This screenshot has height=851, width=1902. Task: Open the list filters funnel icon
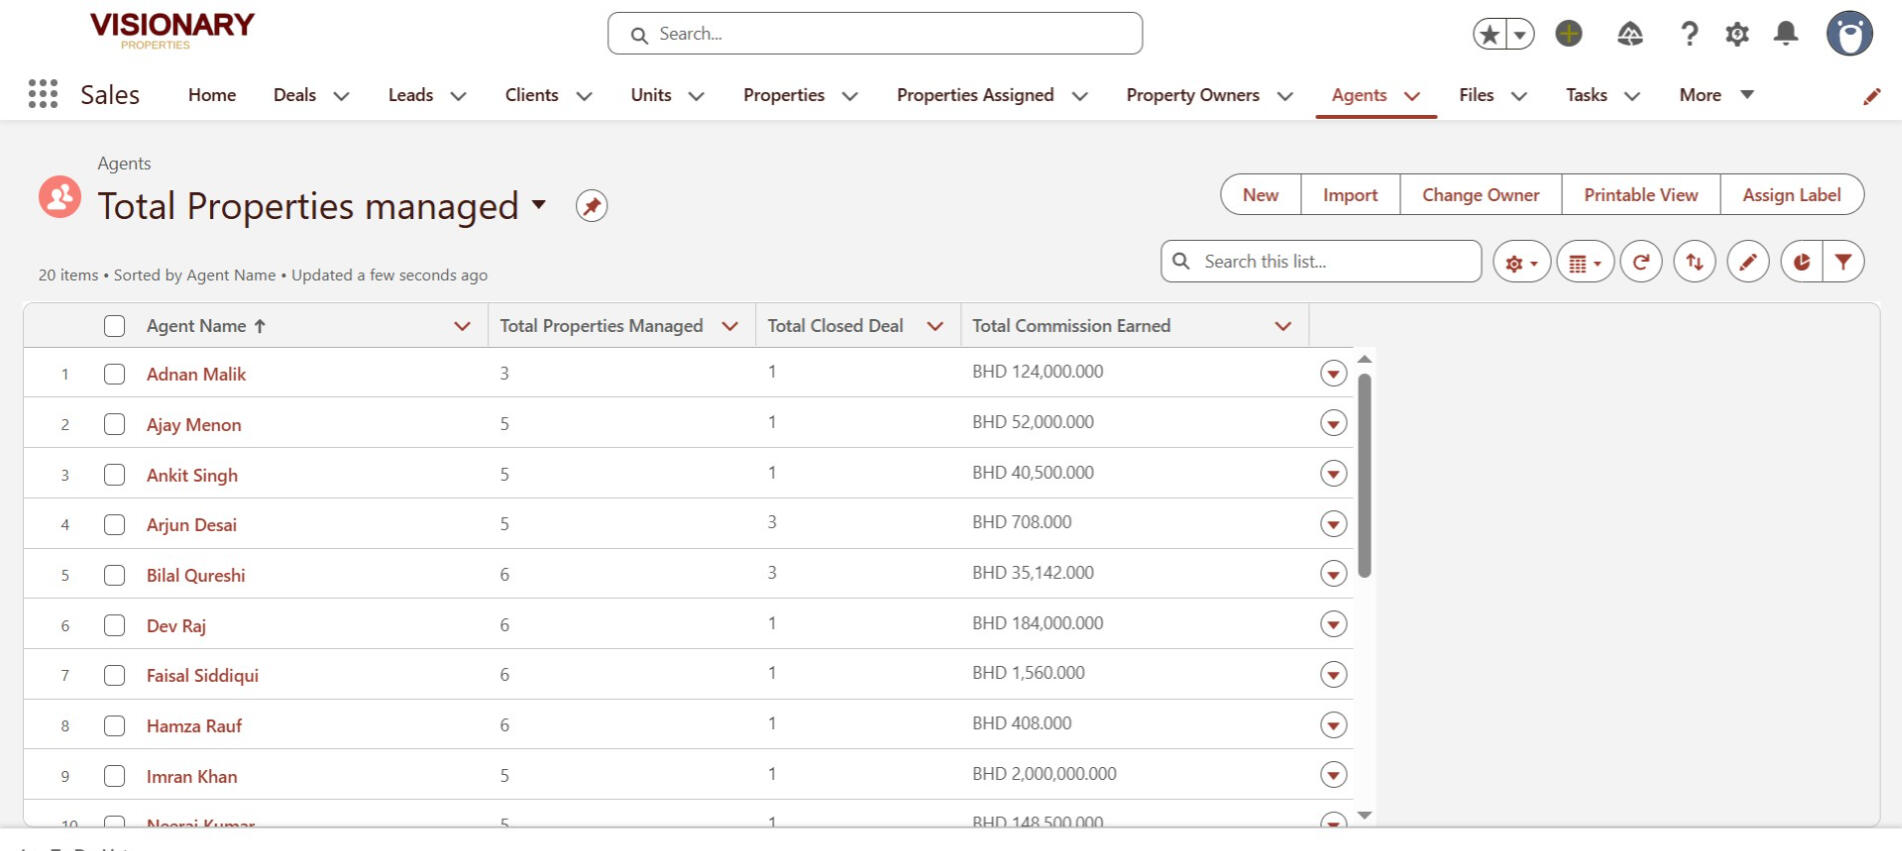[x=1843, y=262]
